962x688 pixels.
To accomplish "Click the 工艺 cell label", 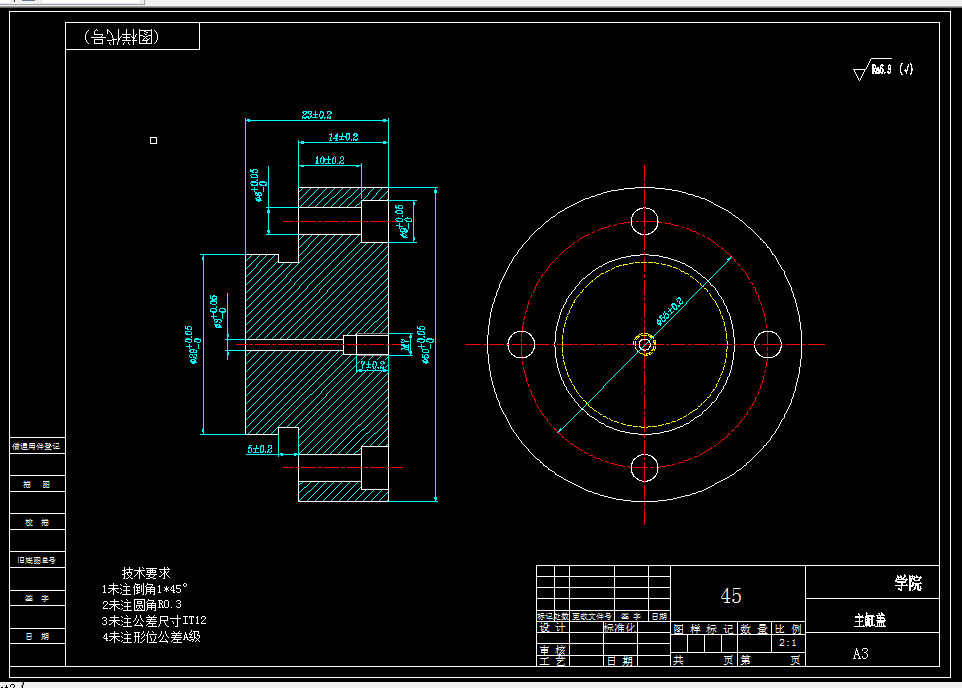I will (x=553, y=661).
